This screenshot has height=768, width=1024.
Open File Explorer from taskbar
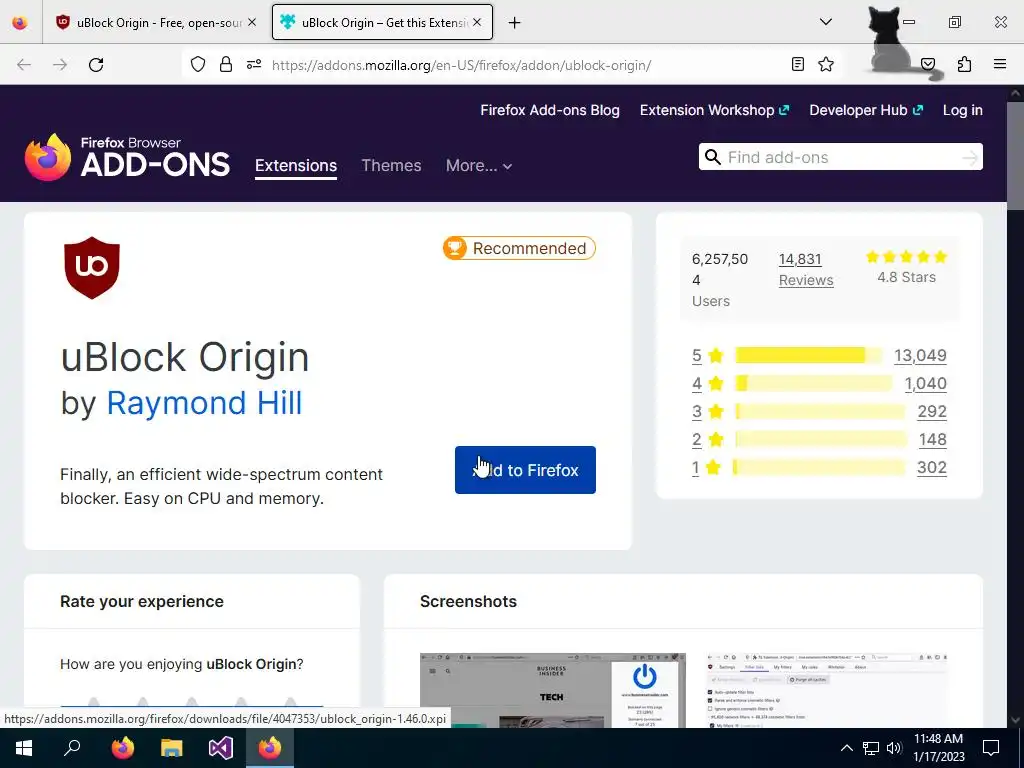pyautogui.click(x=172, y=748)
